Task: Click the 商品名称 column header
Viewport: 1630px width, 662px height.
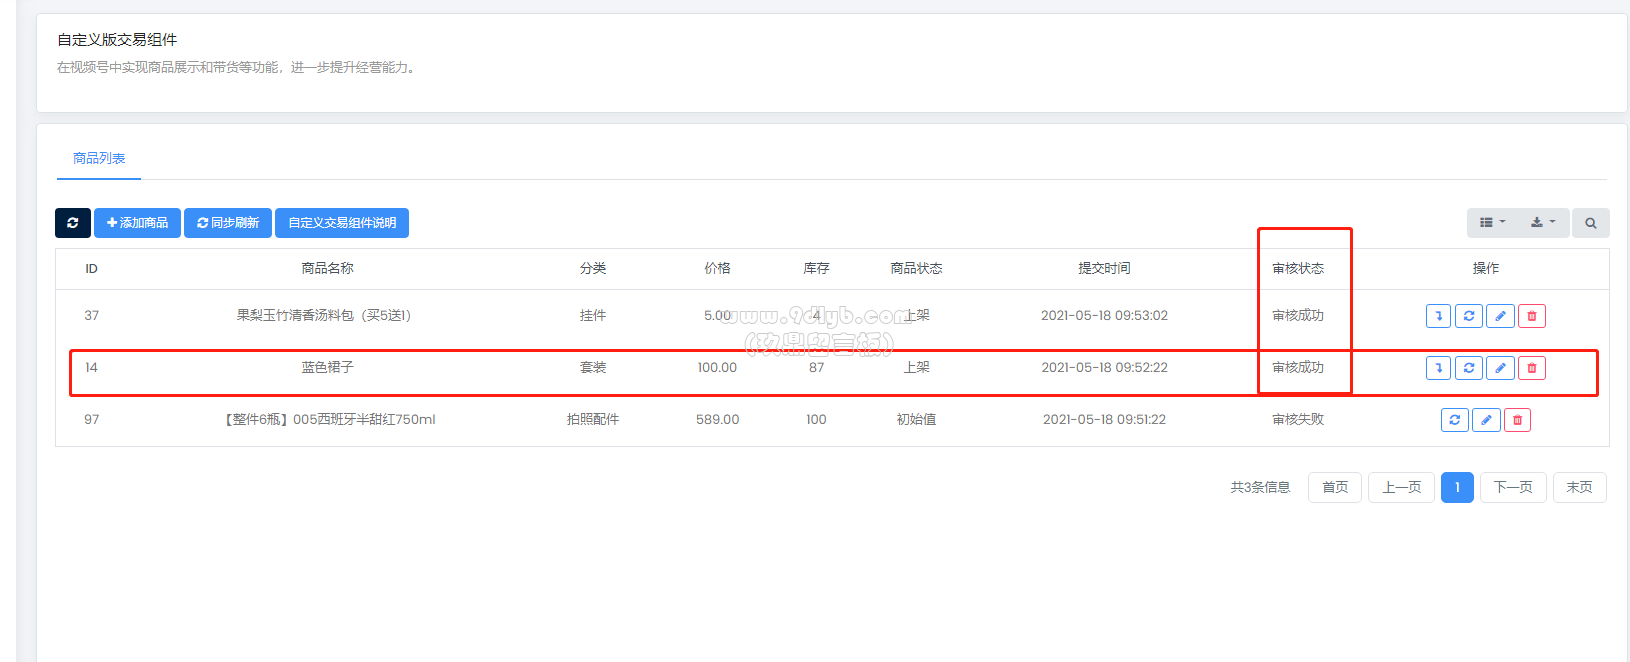Action: point(327,268)
